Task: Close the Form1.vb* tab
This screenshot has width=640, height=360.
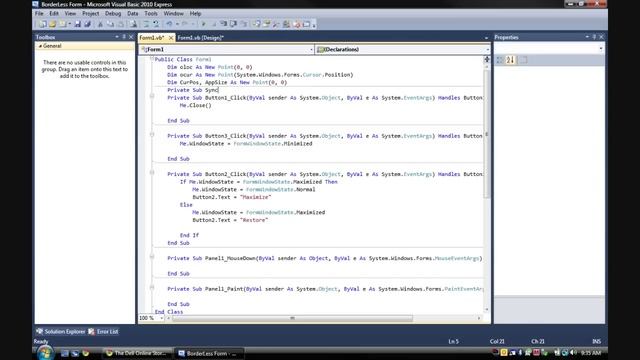Action: tap(171, 38)
